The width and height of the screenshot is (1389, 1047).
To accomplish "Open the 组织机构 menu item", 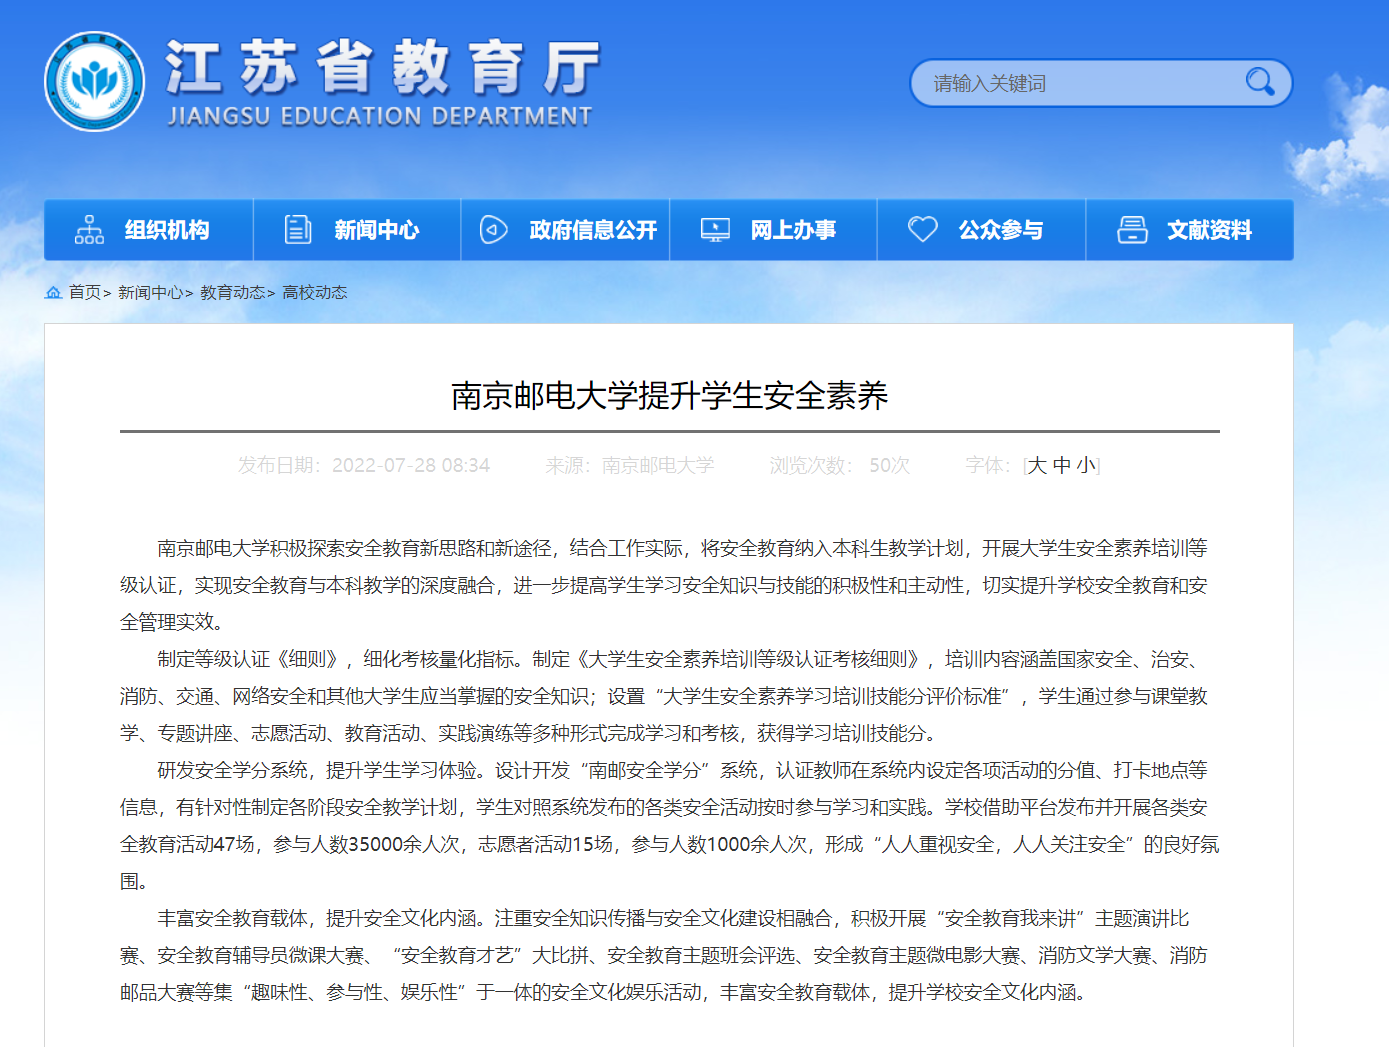I will [167, 230].
